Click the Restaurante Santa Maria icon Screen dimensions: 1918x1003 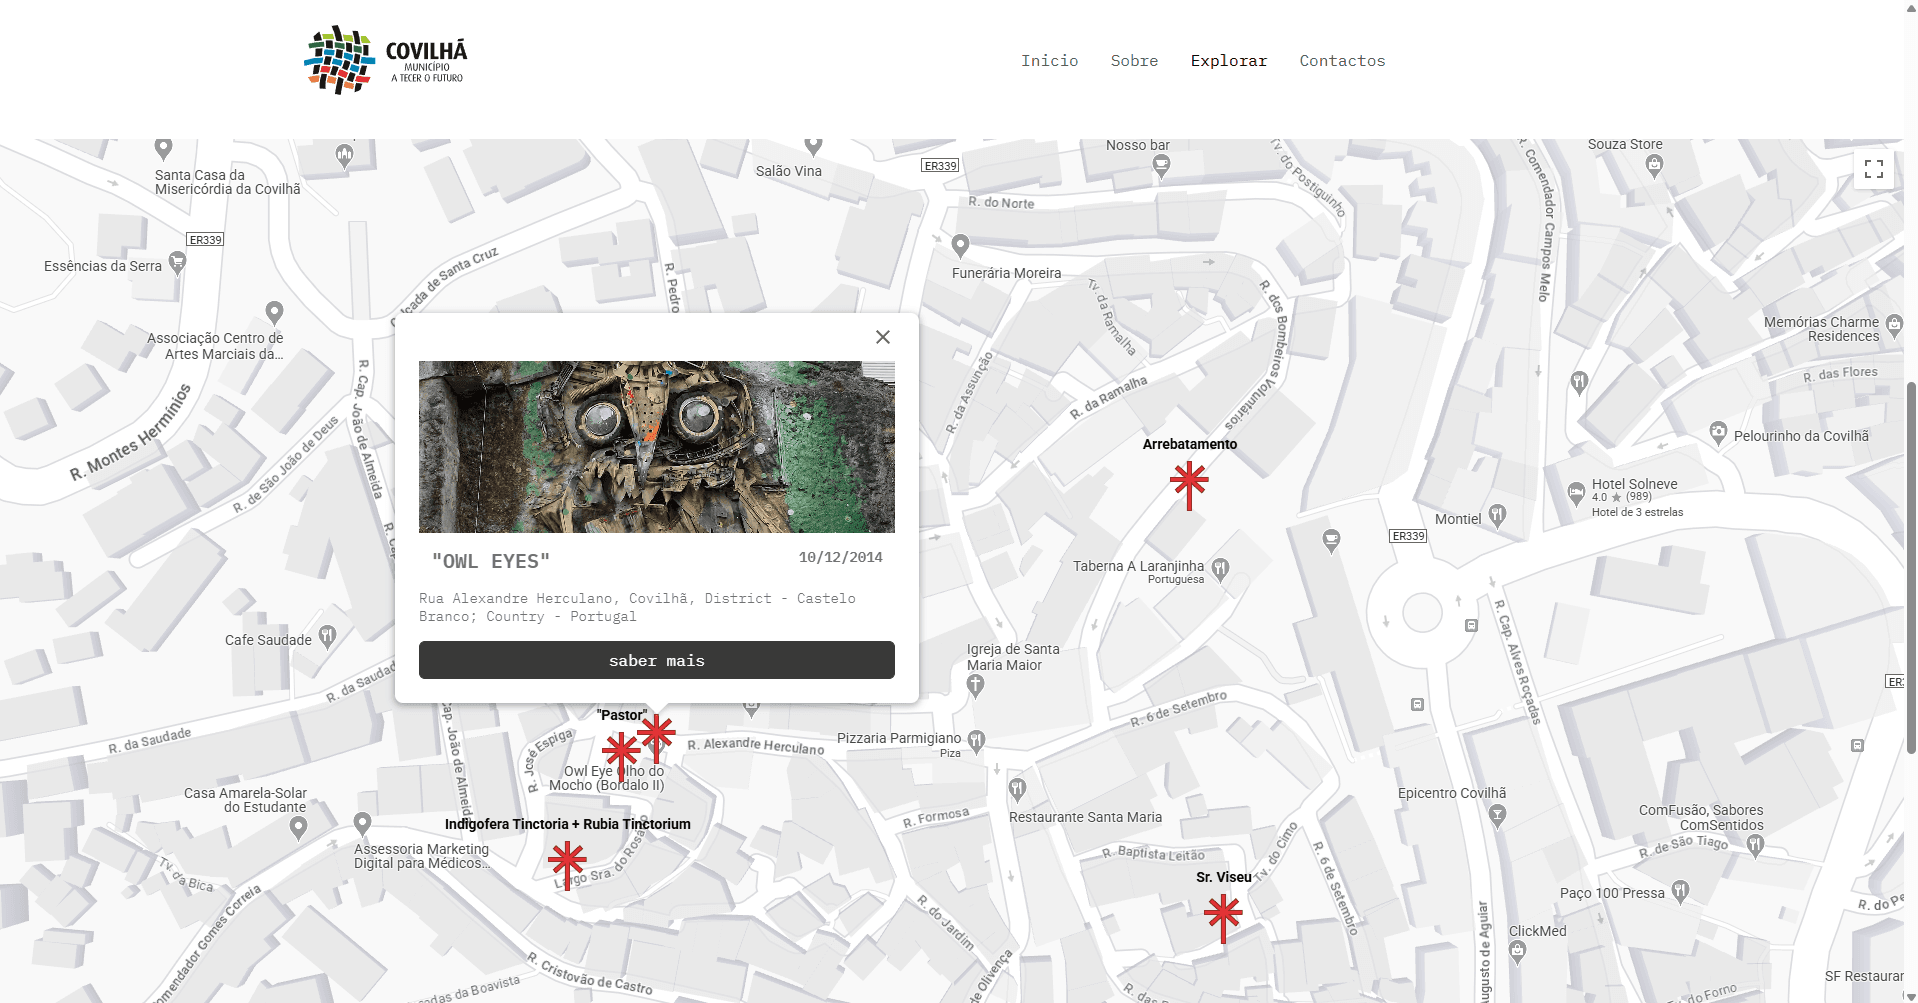coord(1017,789)
